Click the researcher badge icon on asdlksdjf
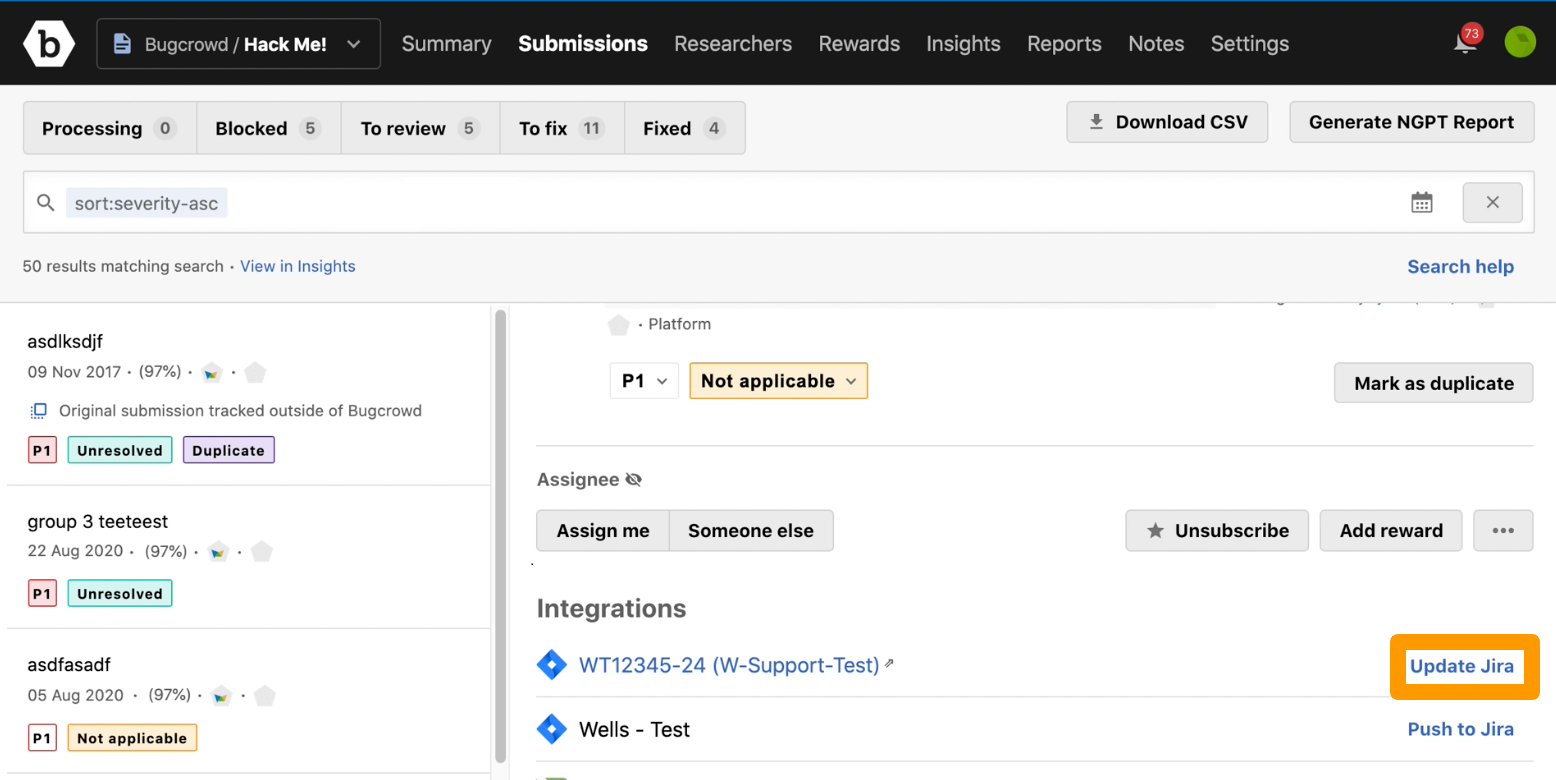The width and height of the screenshot is (1556, 780). 212,373
